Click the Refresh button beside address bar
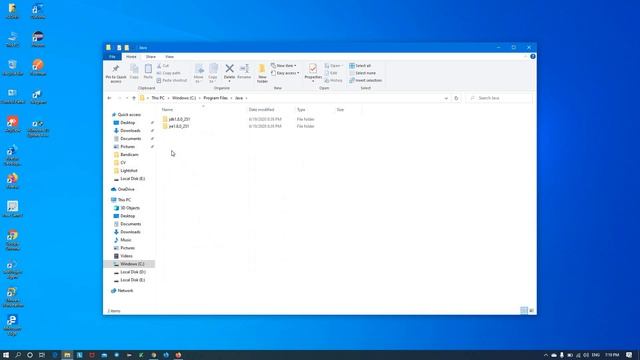Viewport: 640px width, 360px height. (456, 98)
